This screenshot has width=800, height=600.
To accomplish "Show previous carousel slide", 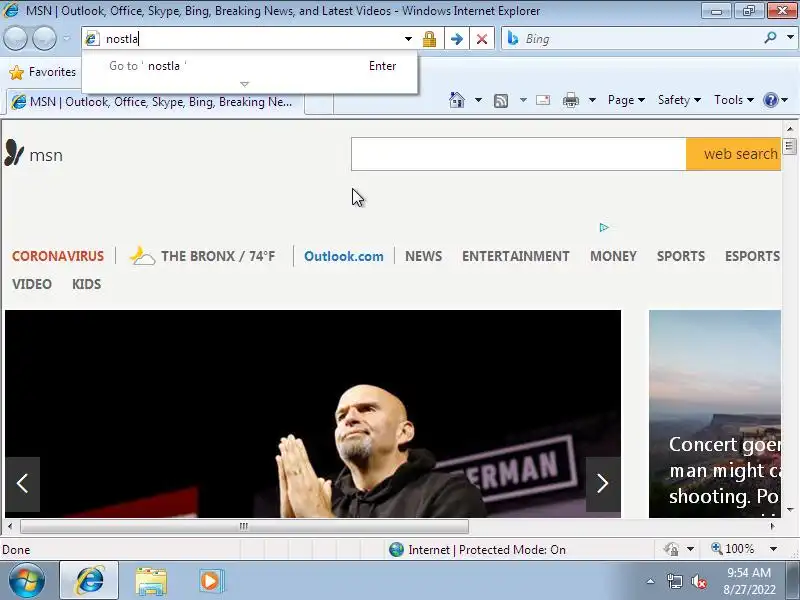I will 22,484.
